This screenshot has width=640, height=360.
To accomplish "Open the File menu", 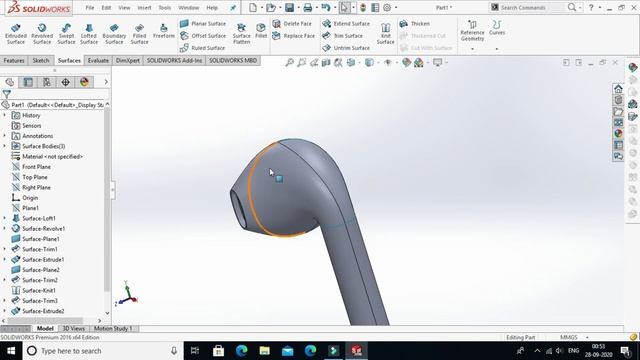I will [x=90, y=8].
